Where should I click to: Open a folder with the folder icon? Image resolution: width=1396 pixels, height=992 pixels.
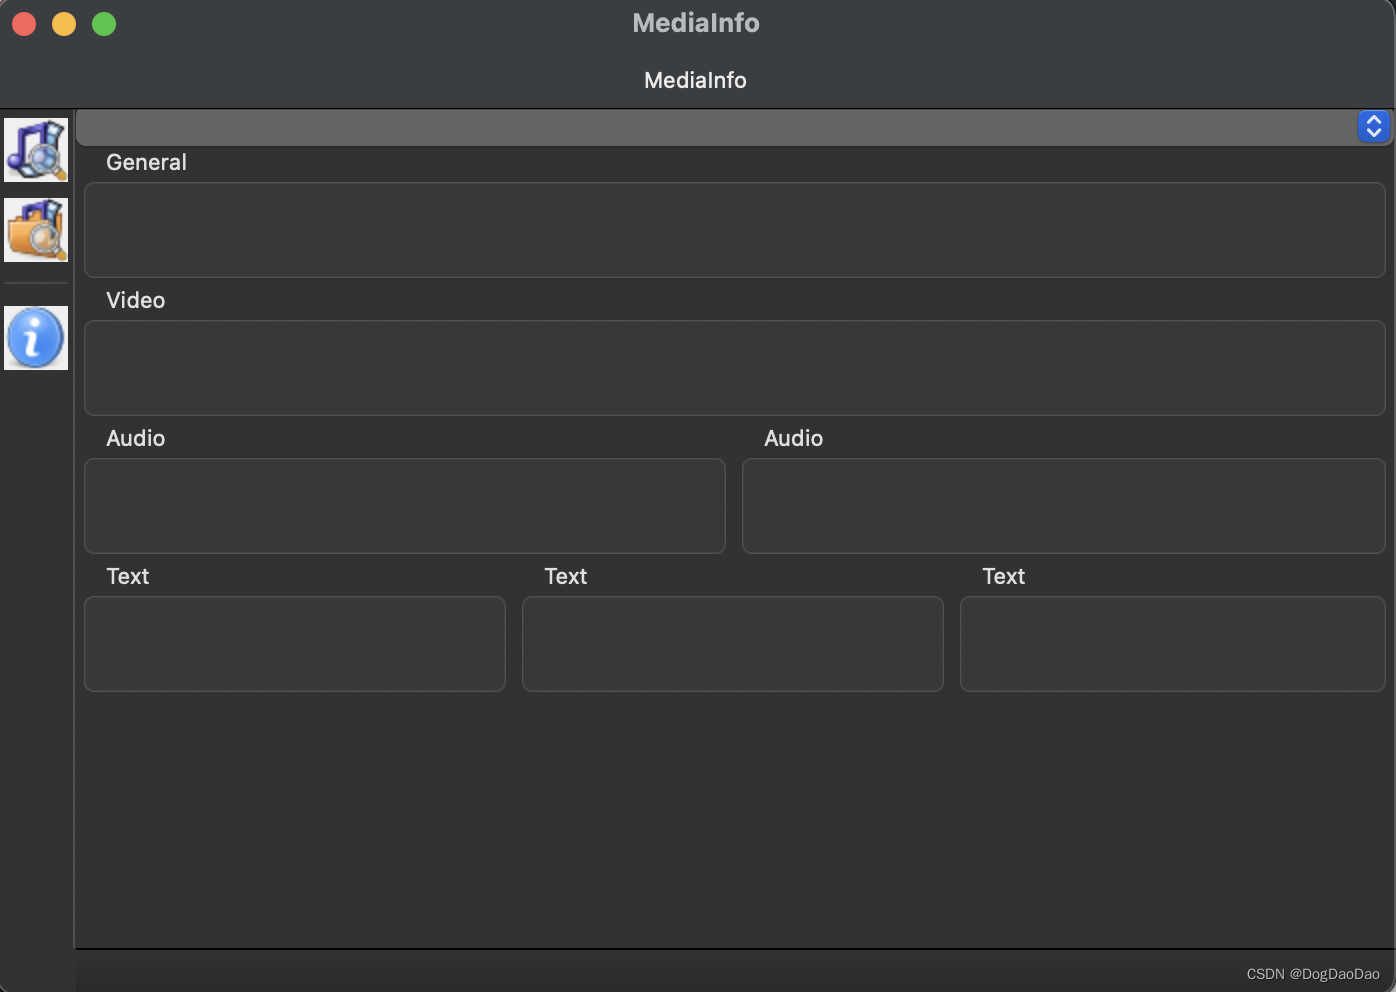pos(36,230)
